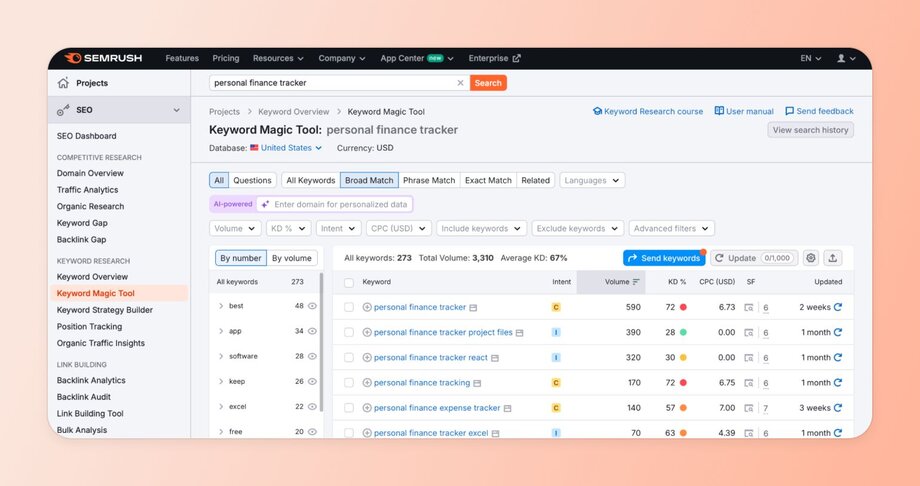The image size is (920, 486).
Task: Click yellow KD dot in tracker react row
Action: click(x=683, y=357)
